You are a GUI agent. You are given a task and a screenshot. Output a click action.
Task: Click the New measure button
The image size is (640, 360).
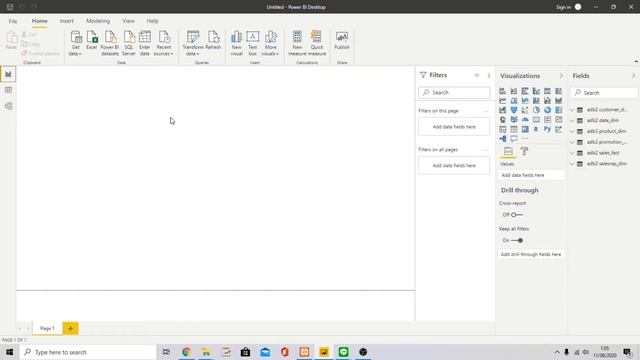(297, 43)
